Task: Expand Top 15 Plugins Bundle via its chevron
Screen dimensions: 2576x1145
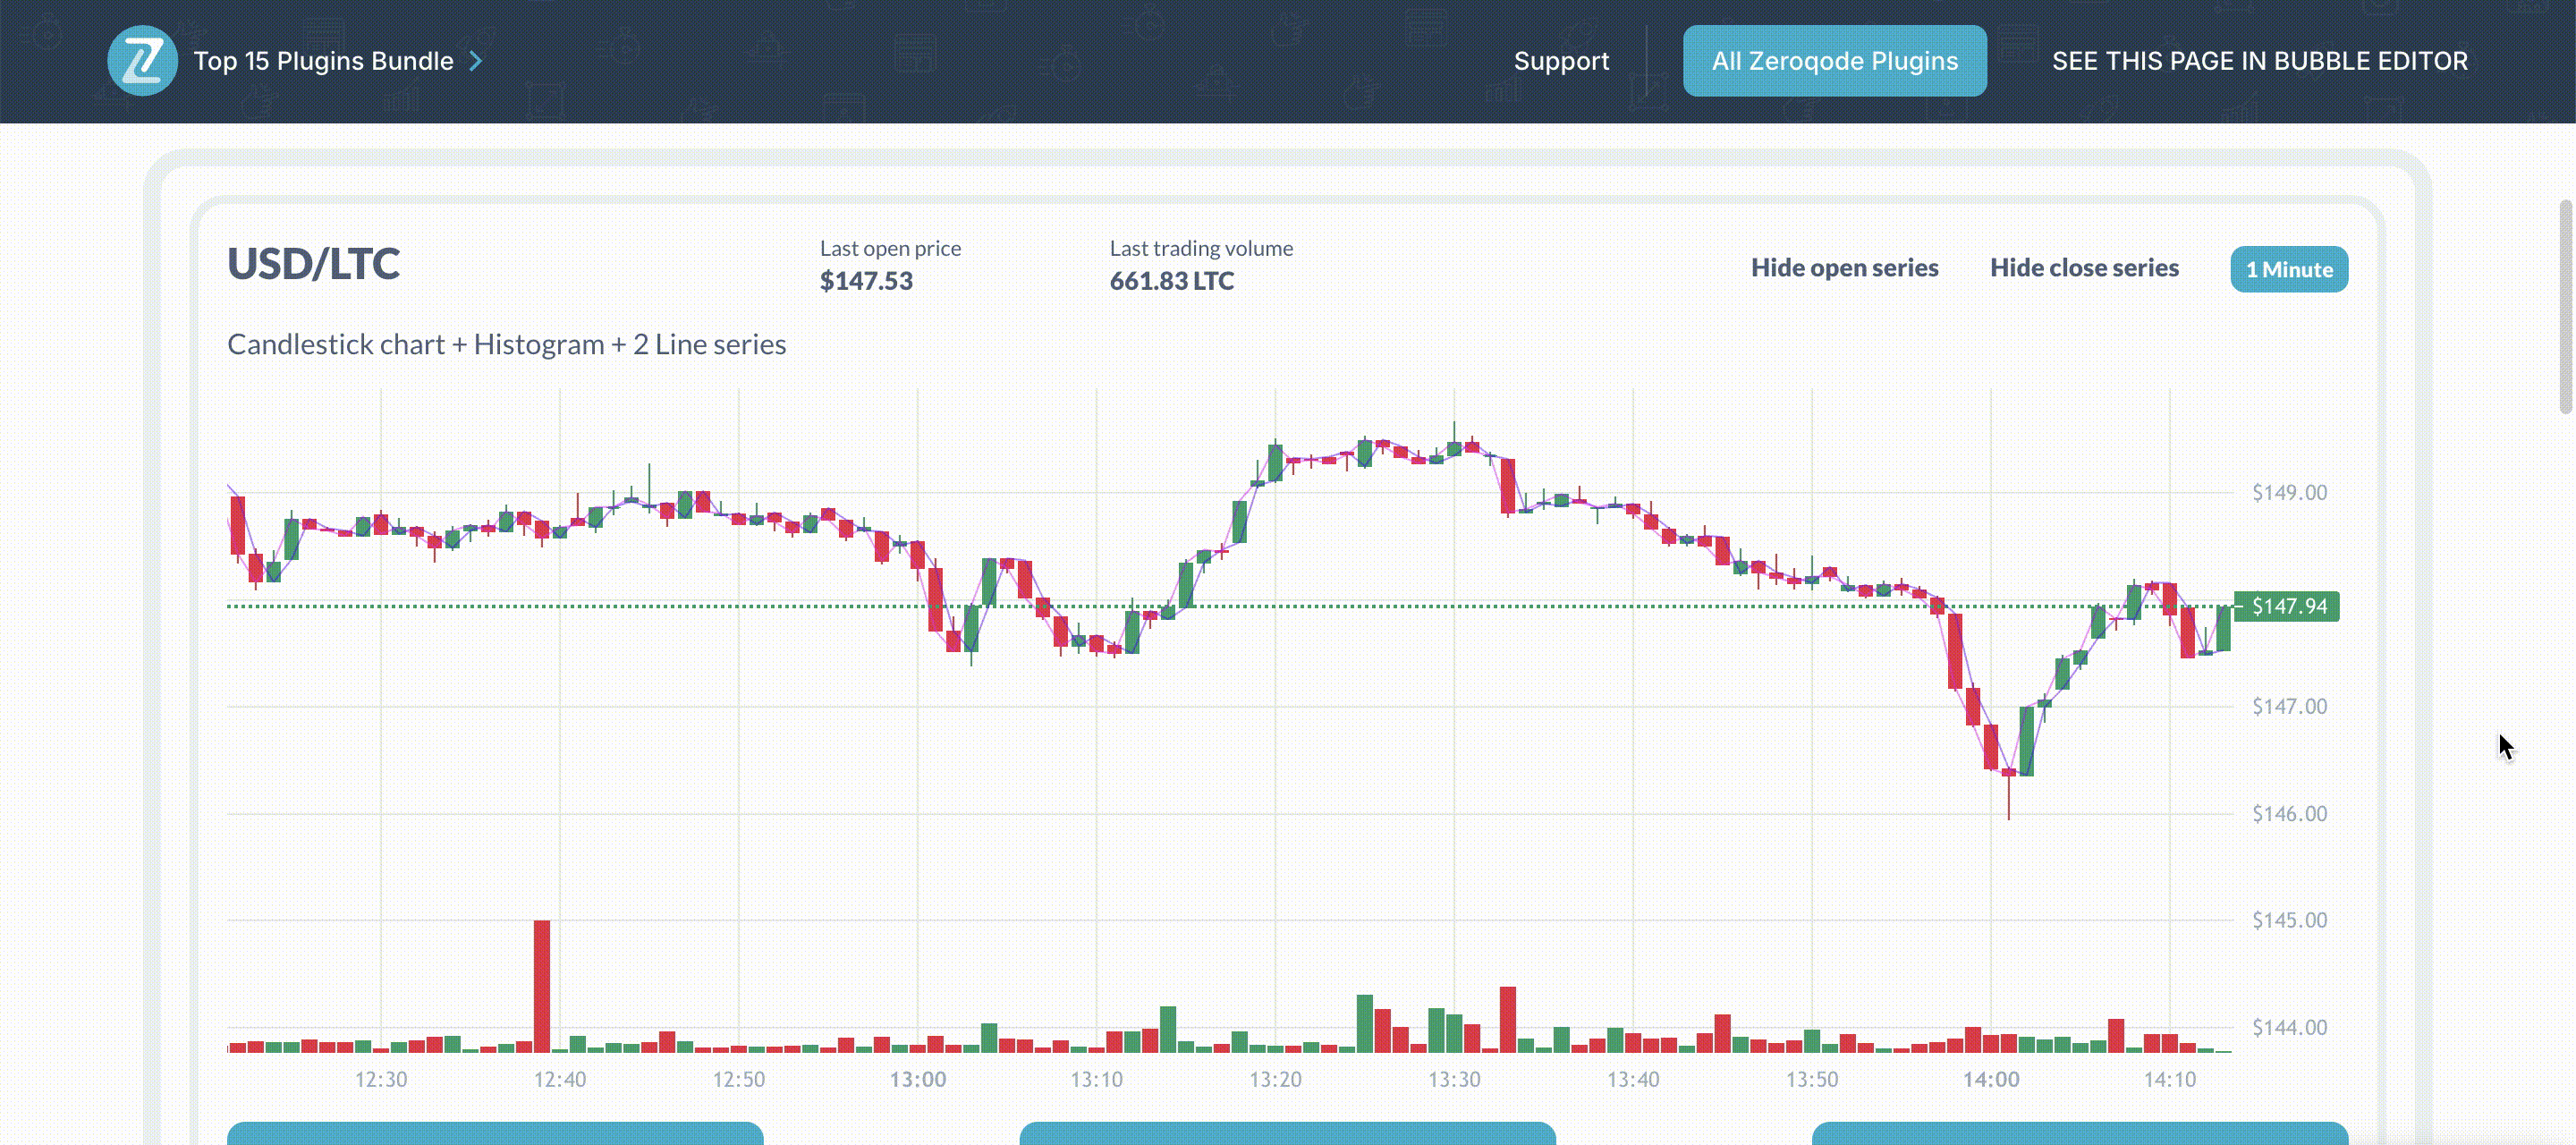Action: (475, 60)
